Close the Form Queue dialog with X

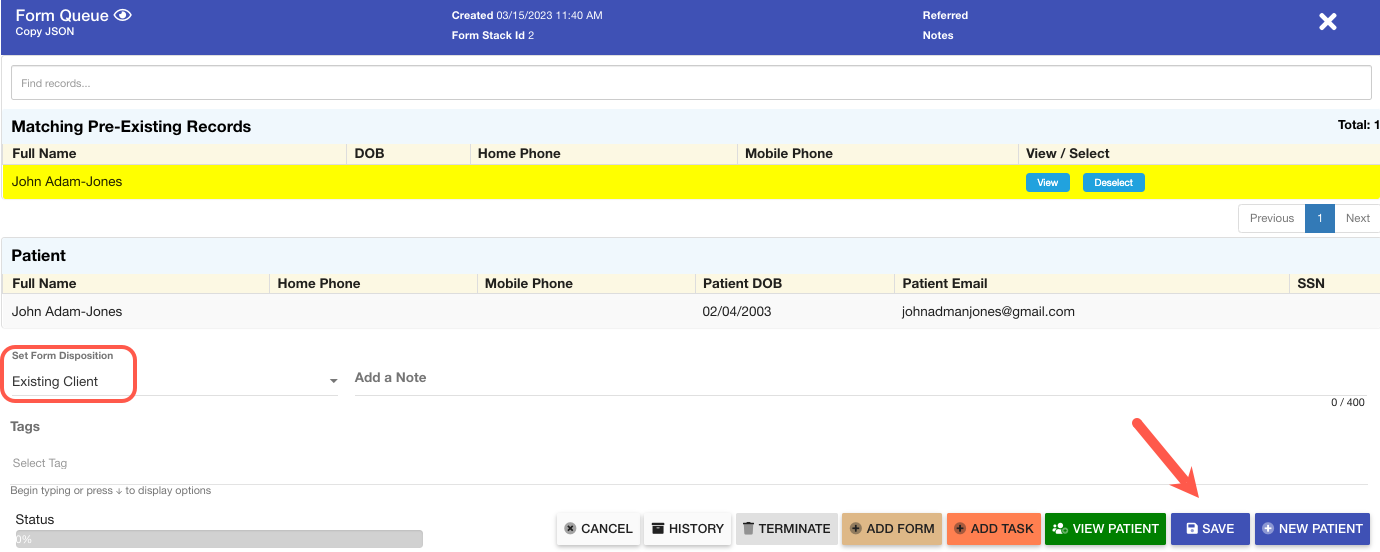[x=1327, y=22]
